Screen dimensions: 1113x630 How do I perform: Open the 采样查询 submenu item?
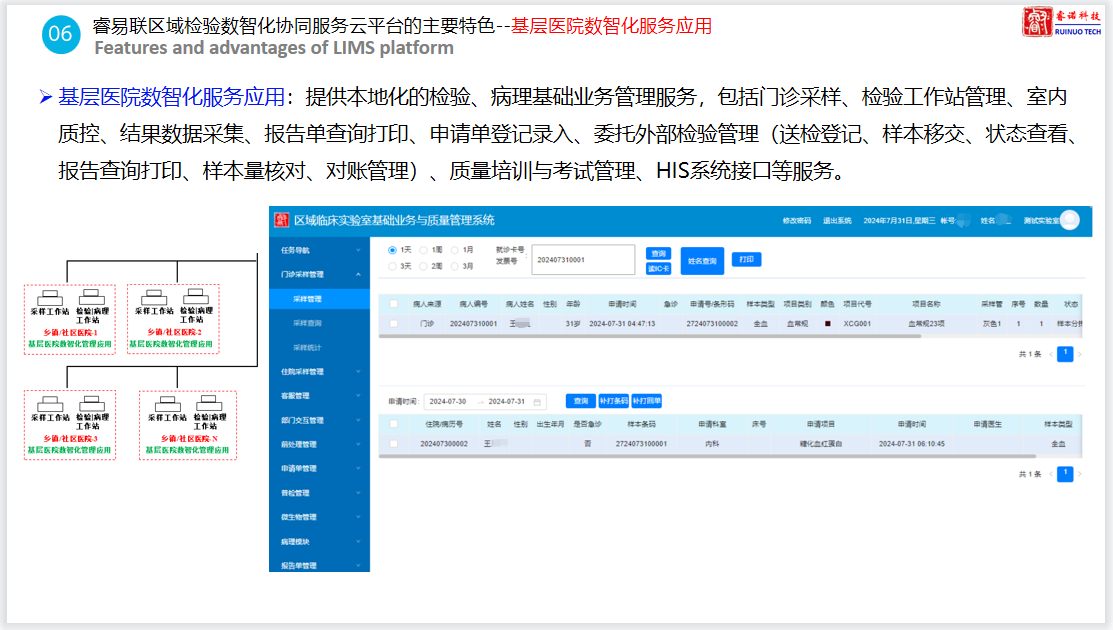307,323
